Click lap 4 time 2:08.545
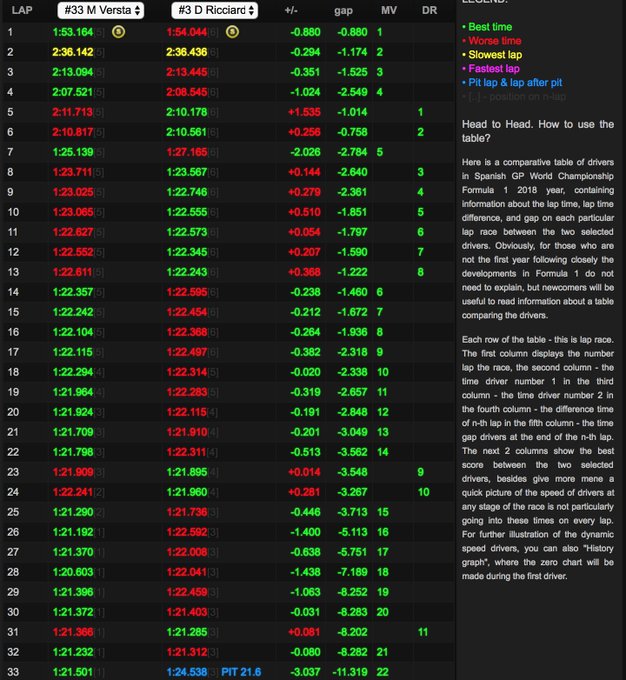Viewport: 626px width, 680px height. coord(187,92)
